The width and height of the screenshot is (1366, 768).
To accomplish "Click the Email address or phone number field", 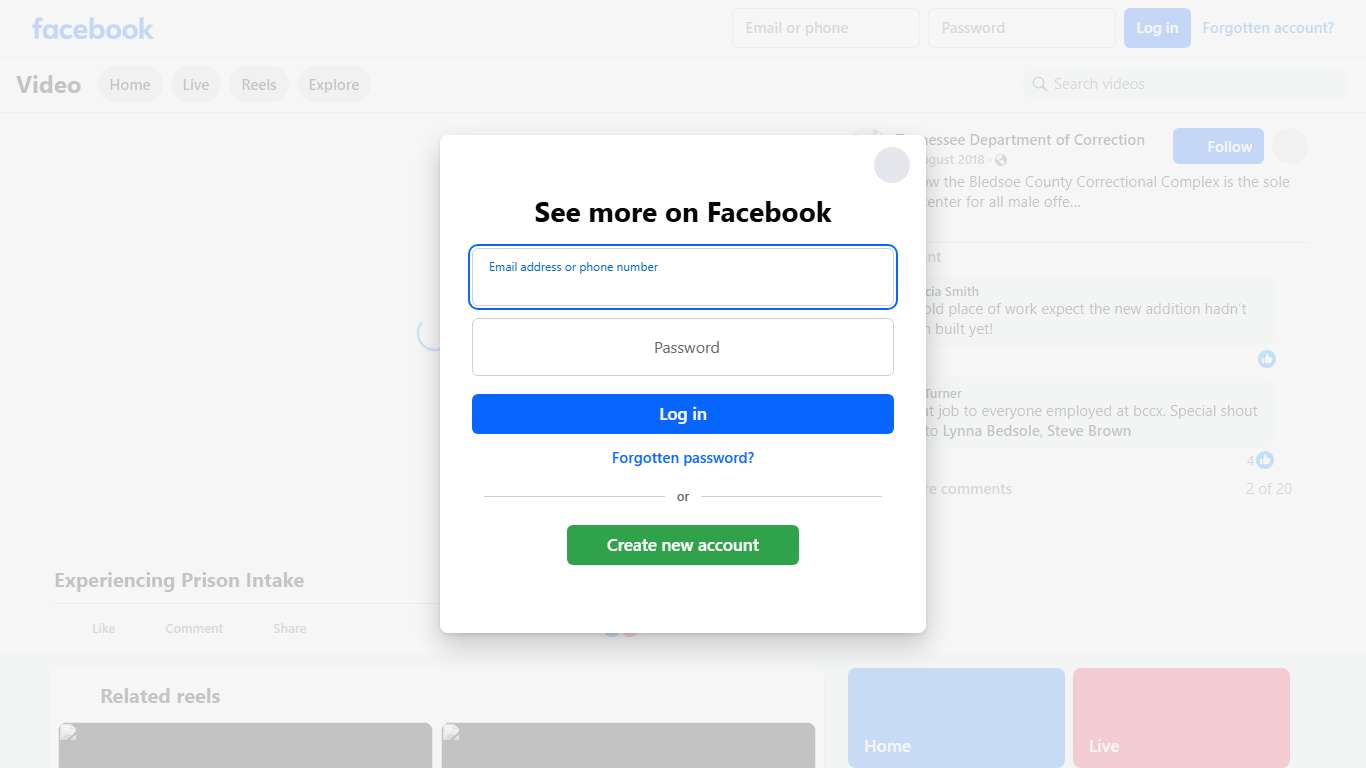I will pyautogui.click(x=683, y=277).
